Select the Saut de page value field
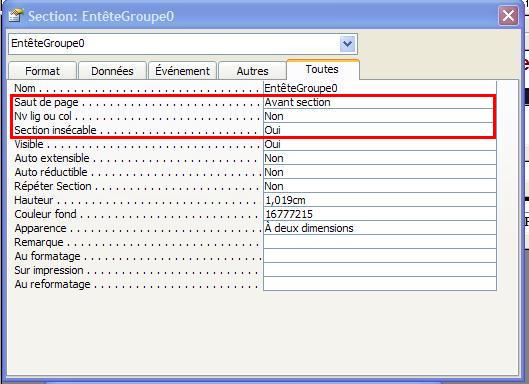 click(x=380, y=102)
